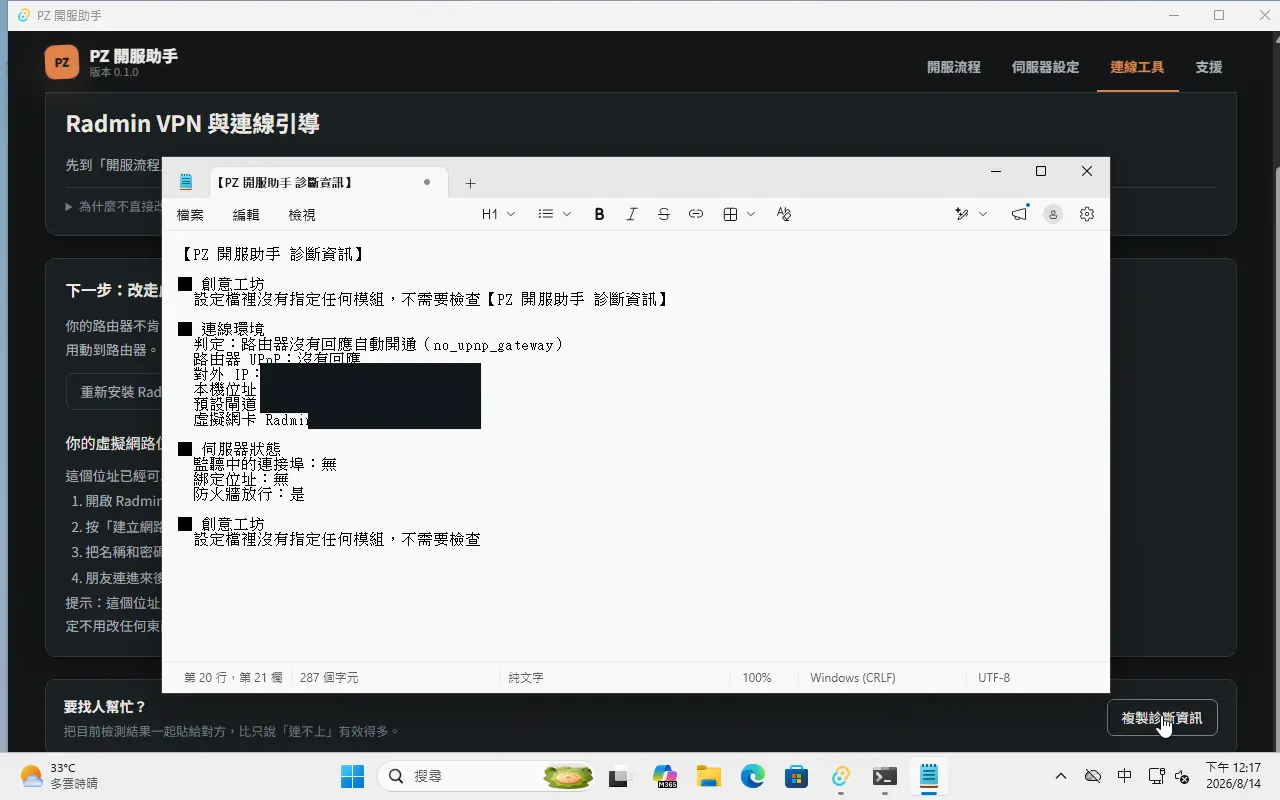Open the clock showing 下午 12:17

click(x=1233, y=776)
